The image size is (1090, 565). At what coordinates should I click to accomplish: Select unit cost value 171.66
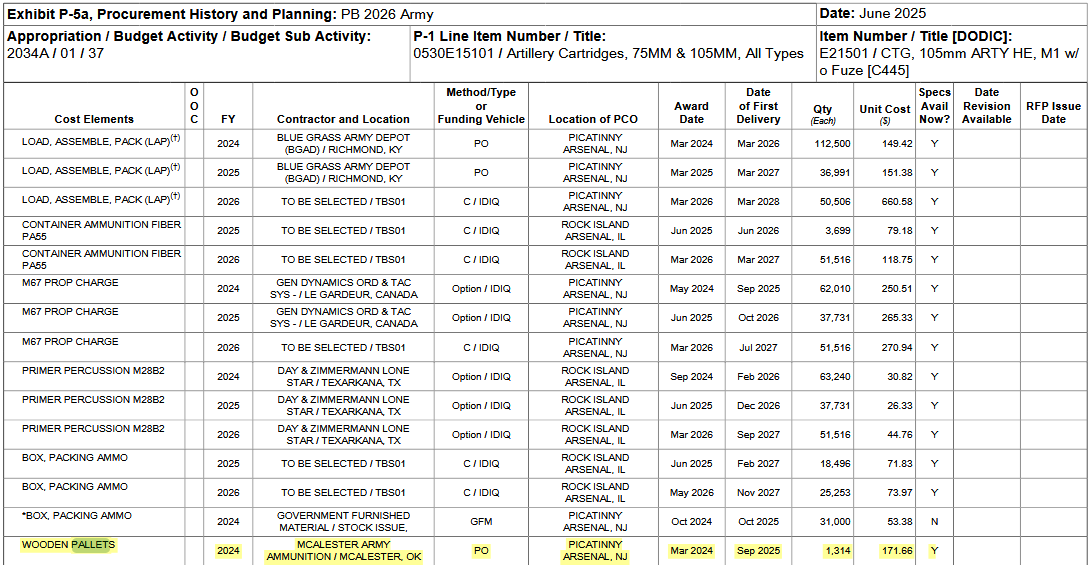point(897,550)
